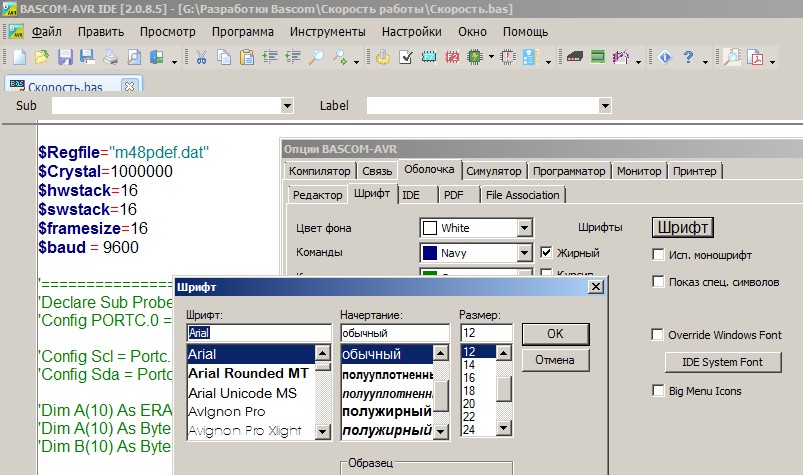Click the font size list scrollbar thumb
Image resolution: width=803 pixels, height=475 pixels.
[x=504, y=390]
